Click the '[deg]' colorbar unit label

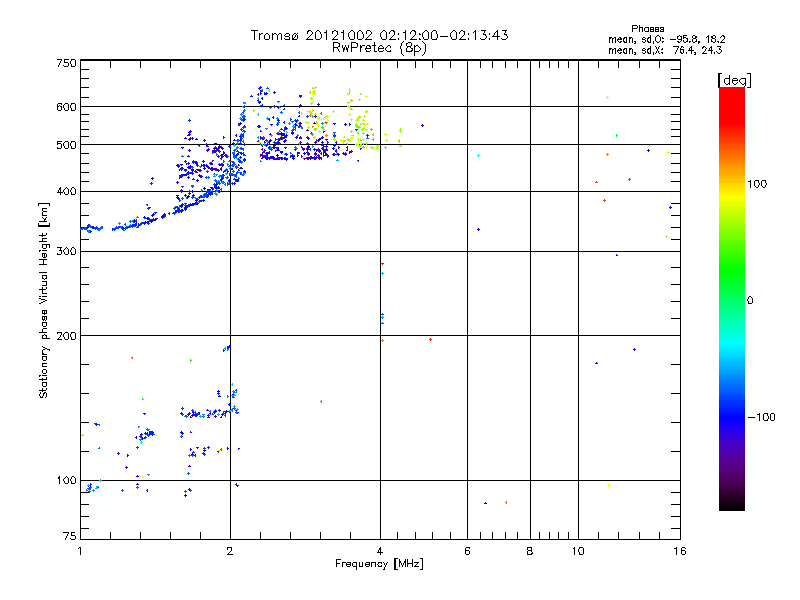point(734,80)
